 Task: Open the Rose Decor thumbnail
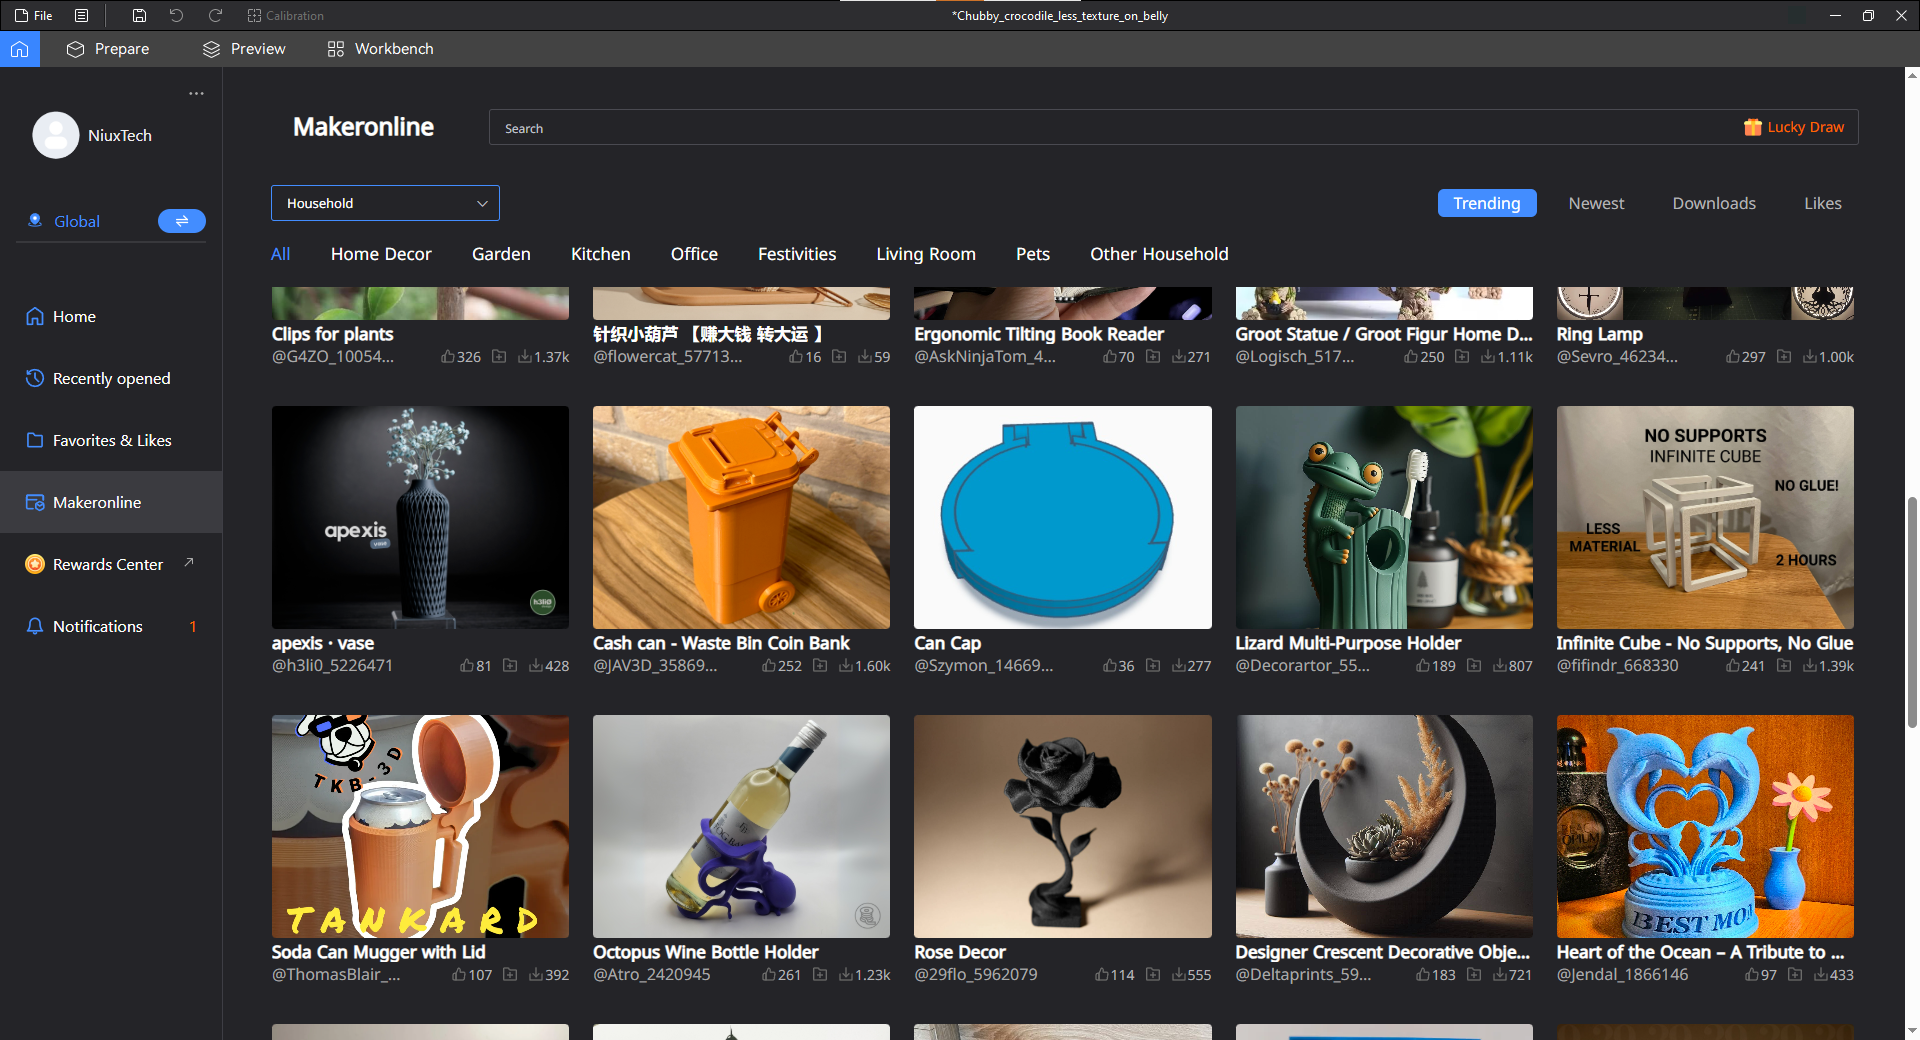[1062, 826]
